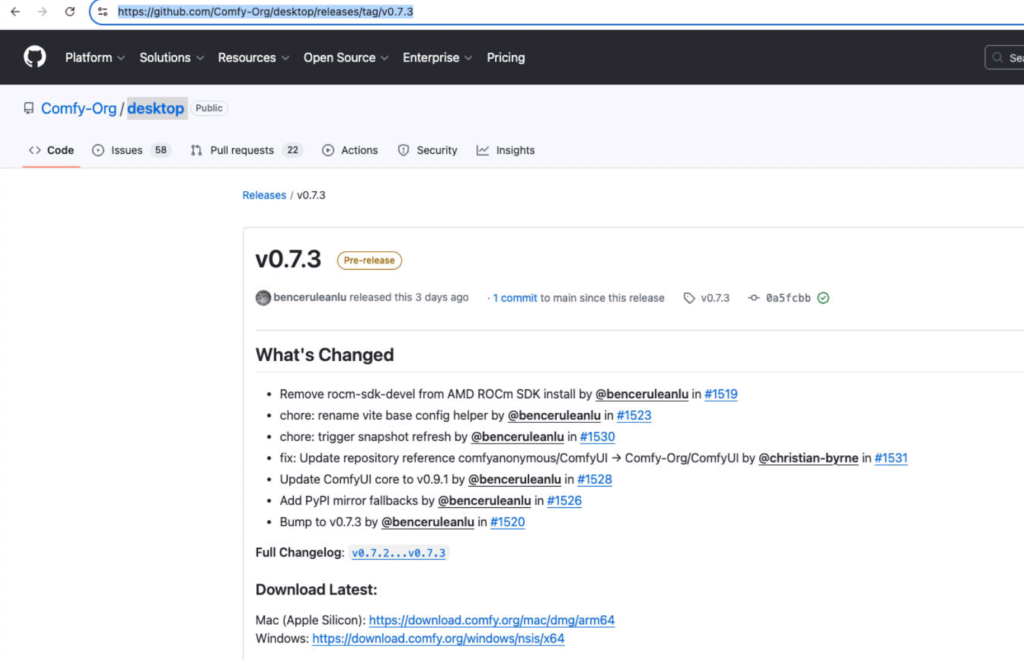Expand the Open Source dropdown
Screen dimensions: 1024x660
[346, 58]
